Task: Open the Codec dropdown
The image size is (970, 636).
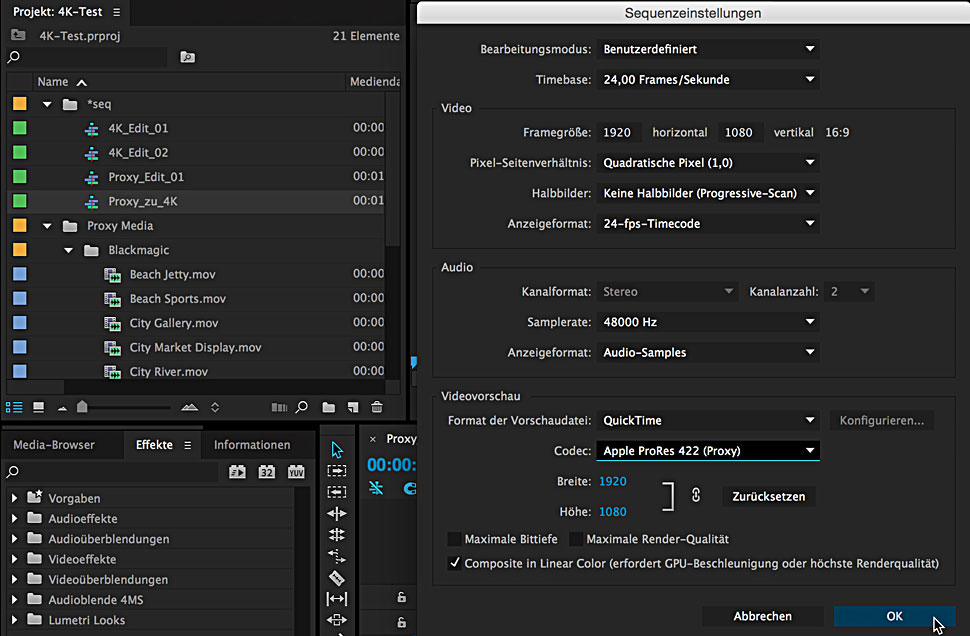Action: pyautogui.click(x=708, y=451)
